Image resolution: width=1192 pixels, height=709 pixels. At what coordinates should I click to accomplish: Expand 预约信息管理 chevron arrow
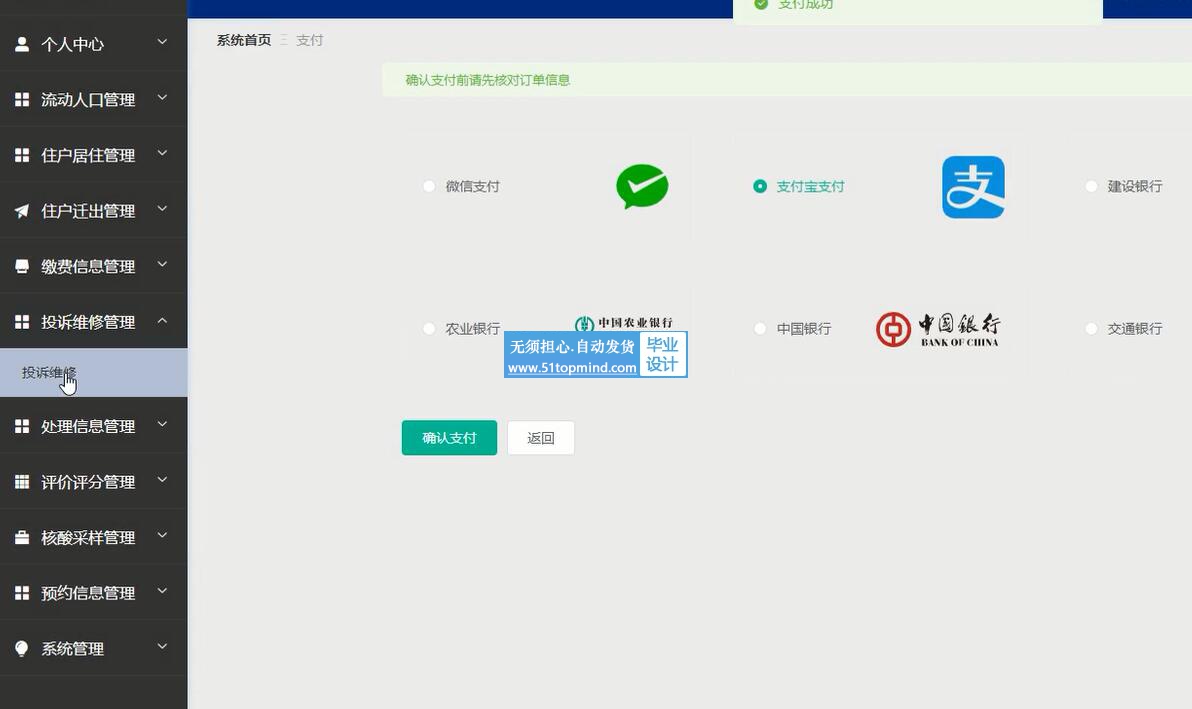point(162,590)
